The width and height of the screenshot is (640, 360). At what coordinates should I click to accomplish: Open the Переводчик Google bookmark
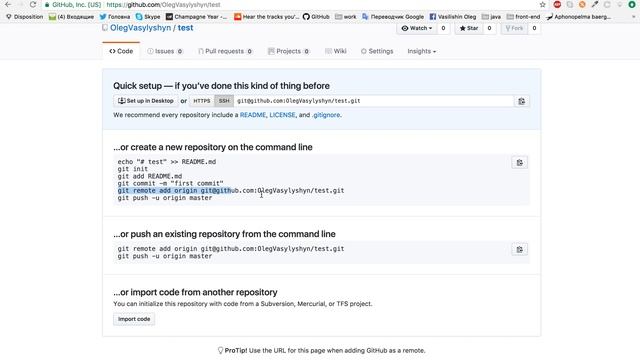coord(393,17)
